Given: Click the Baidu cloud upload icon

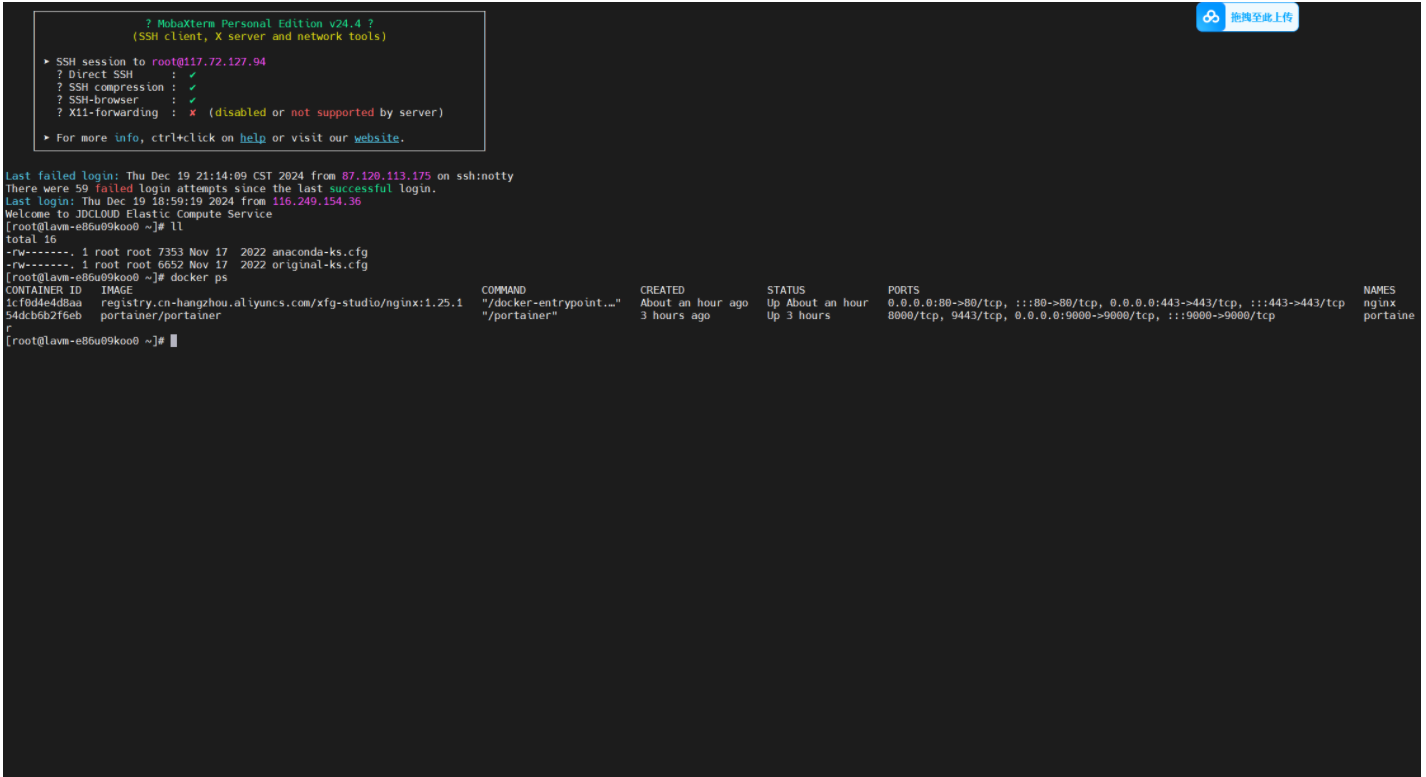Looking at the screenshot, I should (x=1211, y=17).
